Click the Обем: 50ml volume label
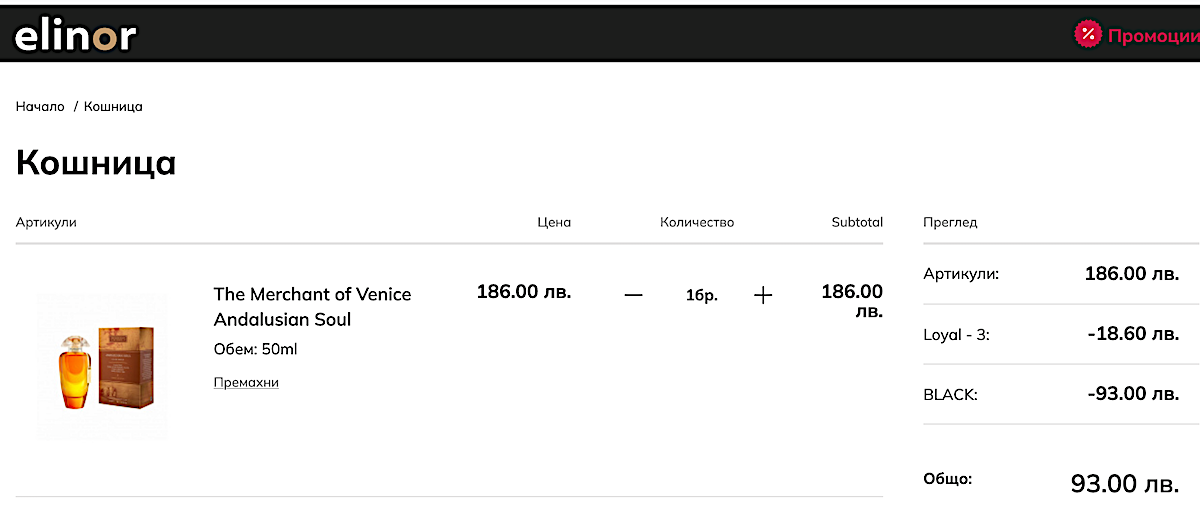1200x529 pixels. click(255, 349)
